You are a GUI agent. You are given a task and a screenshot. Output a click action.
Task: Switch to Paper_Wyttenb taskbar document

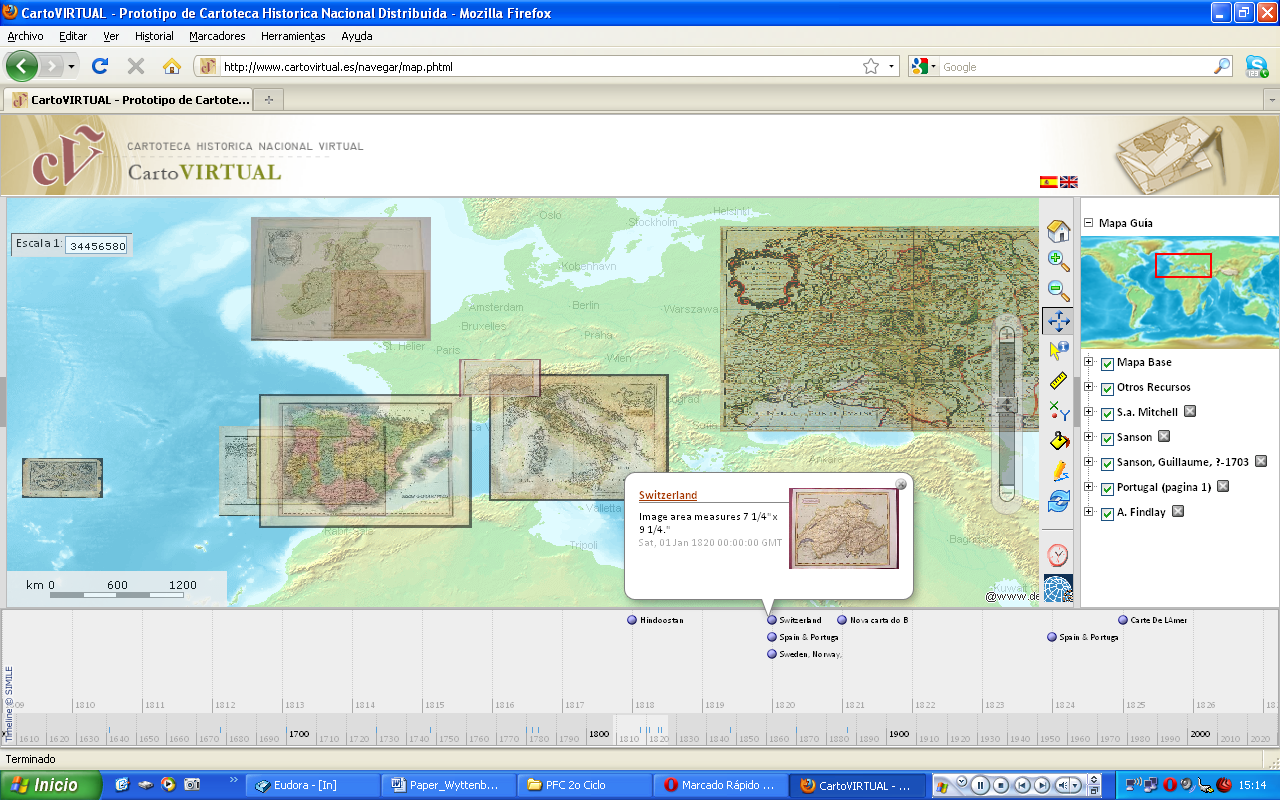449,785
